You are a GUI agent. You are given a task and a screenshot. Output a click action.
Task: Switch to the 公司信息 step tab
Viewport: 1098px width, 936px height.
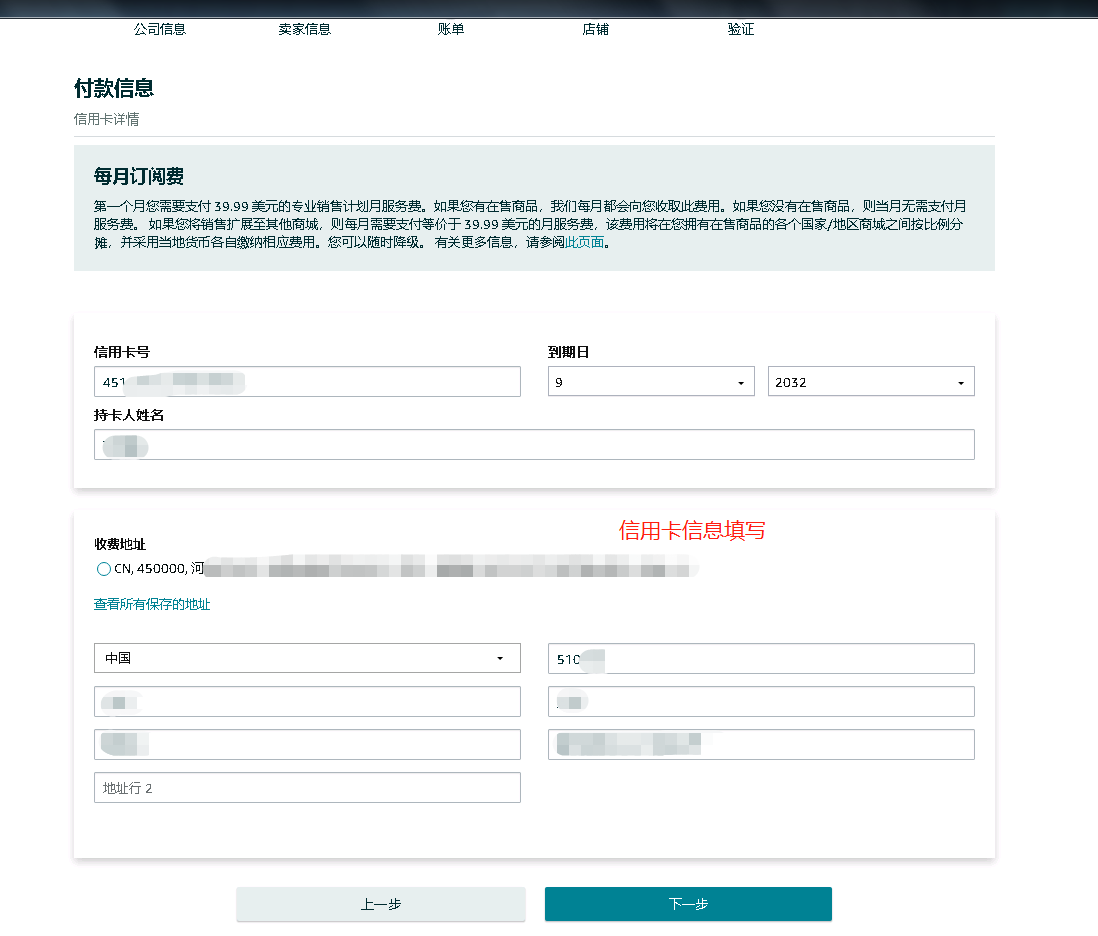pos(158,29)
